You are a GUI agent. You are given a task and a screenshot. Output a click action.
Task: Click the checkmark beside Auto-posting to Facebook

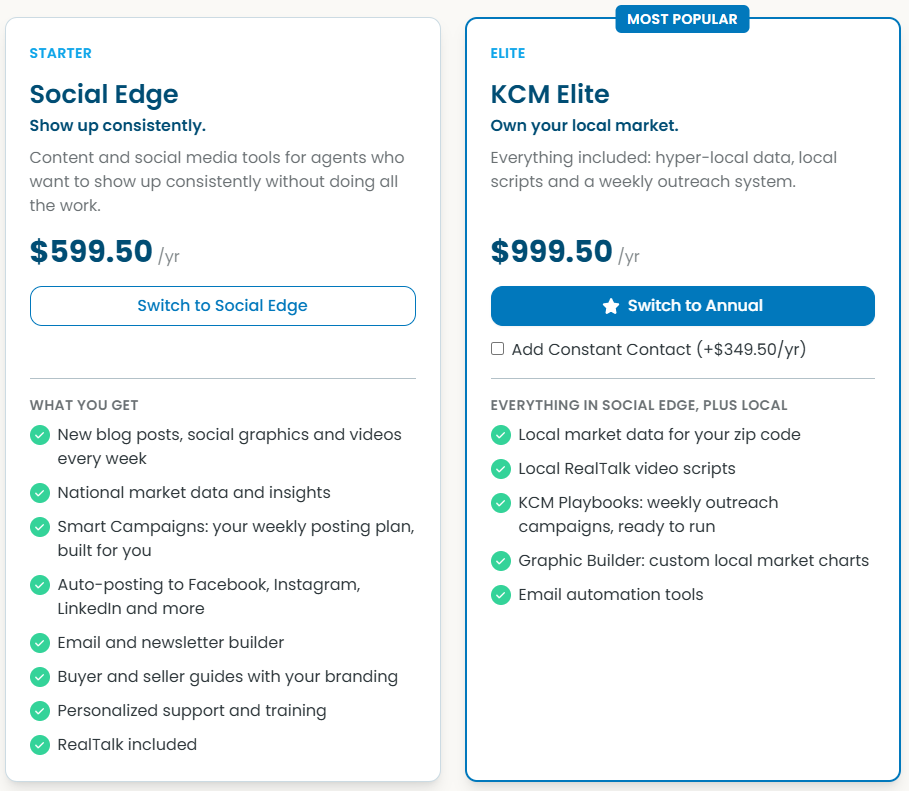[40, 585]
